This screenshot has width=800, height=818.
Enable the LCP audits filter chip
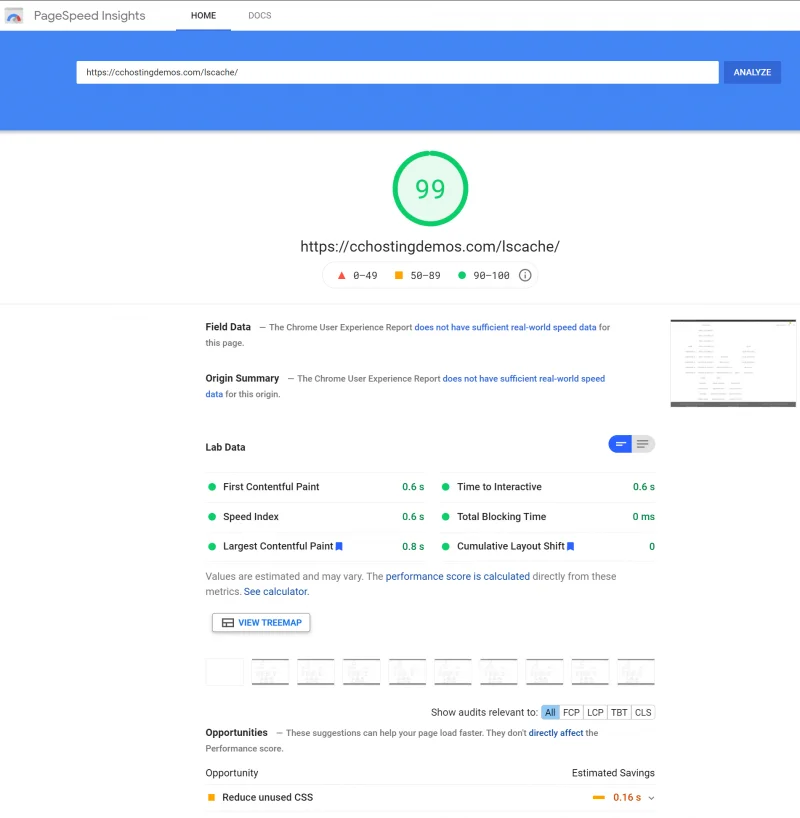[x=594, y=712]
